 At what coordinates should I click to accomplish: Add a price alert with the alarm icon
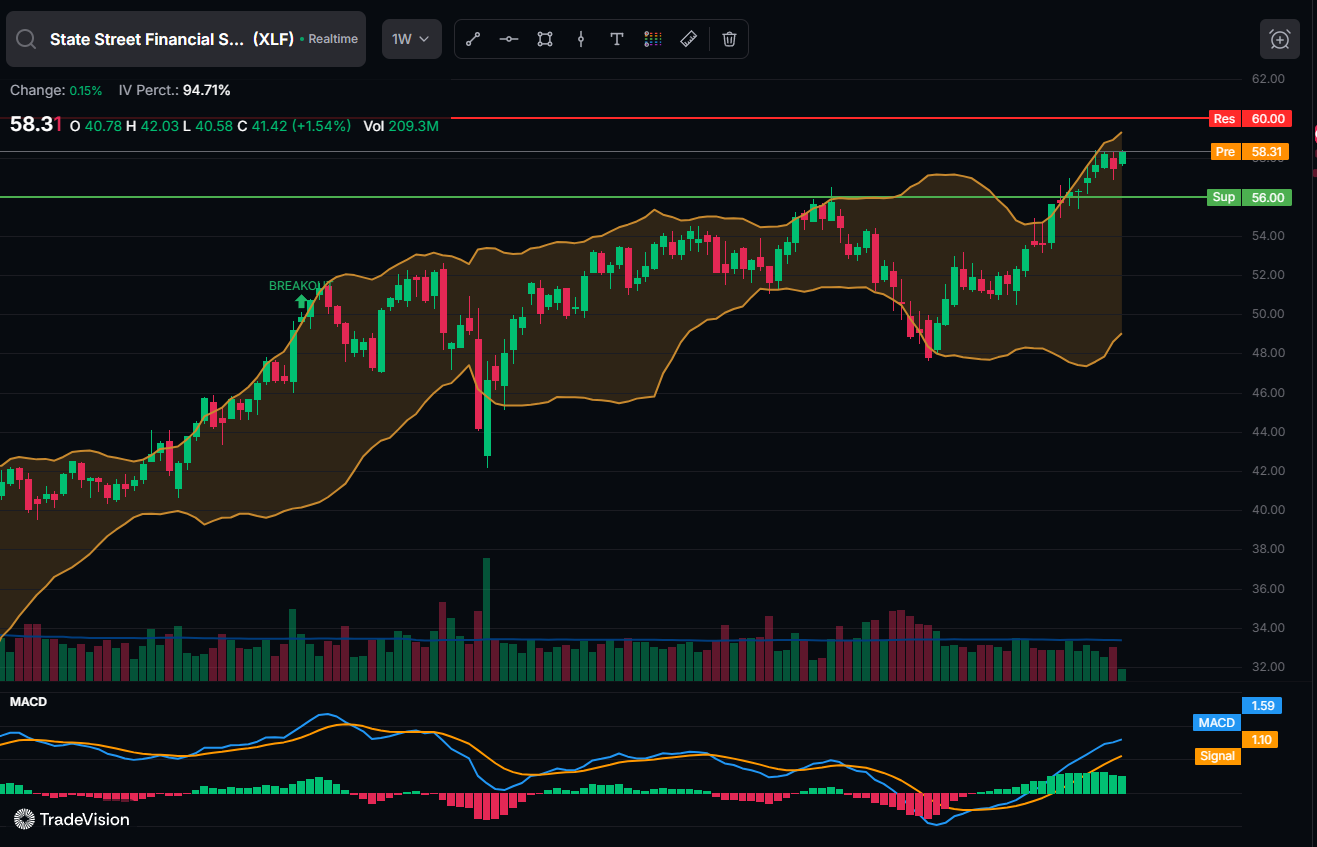point(1280,39)
